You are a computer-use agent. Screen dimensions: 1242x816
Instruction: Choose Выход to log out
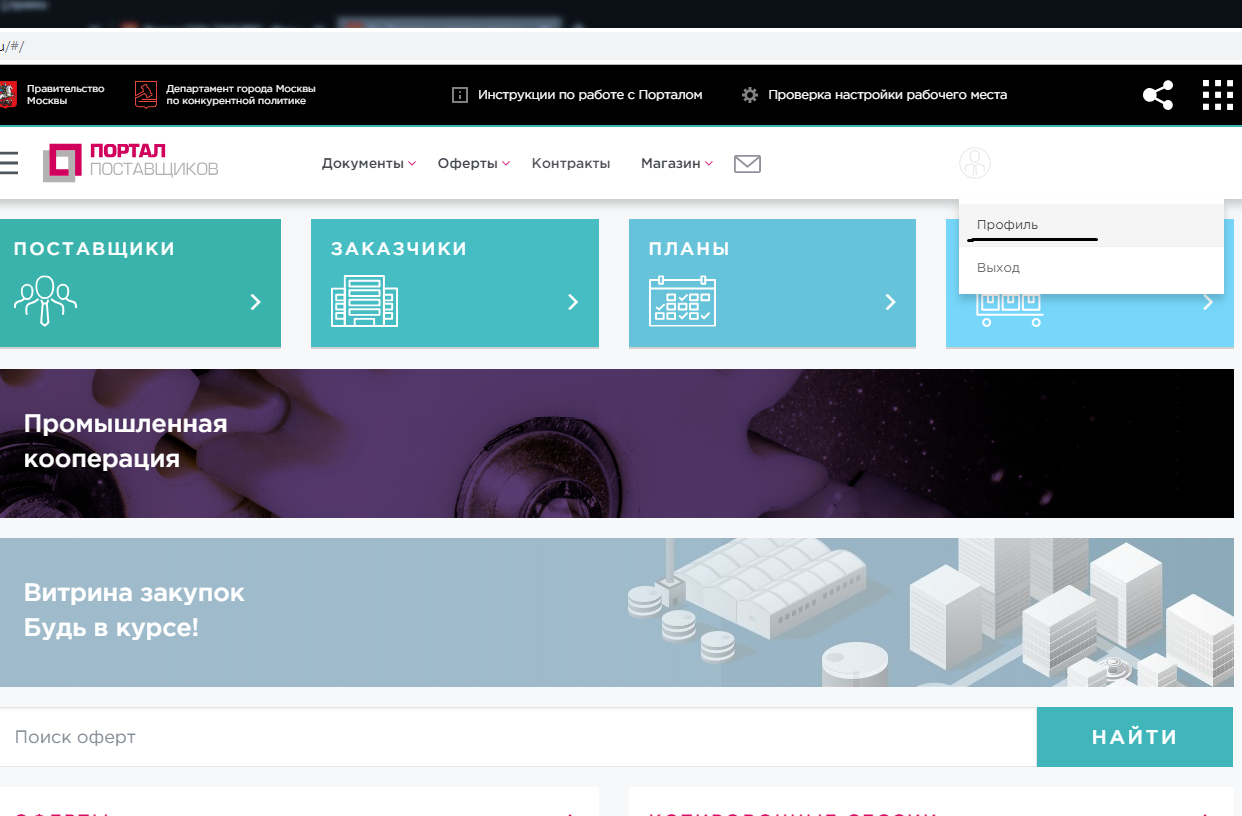998,268
